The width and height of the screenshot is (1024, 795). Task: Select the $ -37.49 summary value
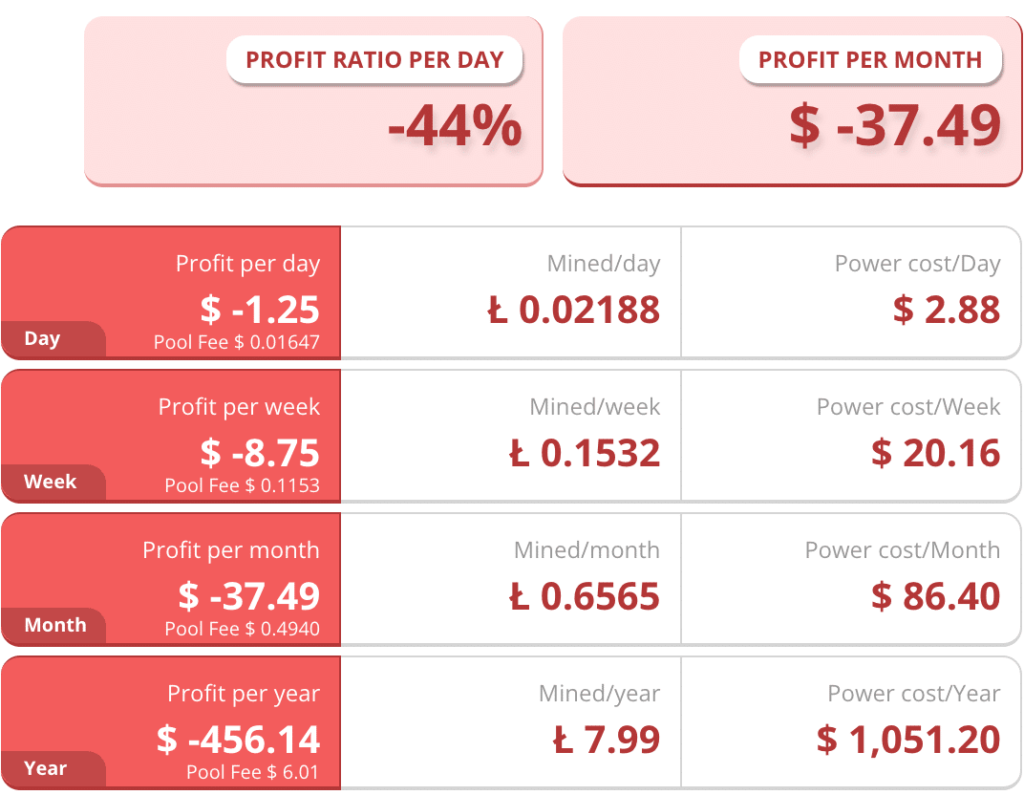895,127
